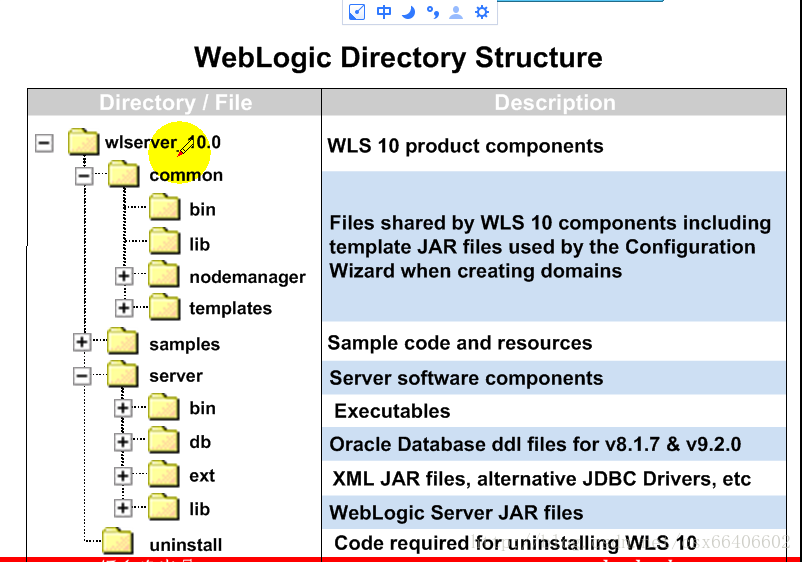
Task: Select the server folder icon
Action: click(x=123, y=374)
